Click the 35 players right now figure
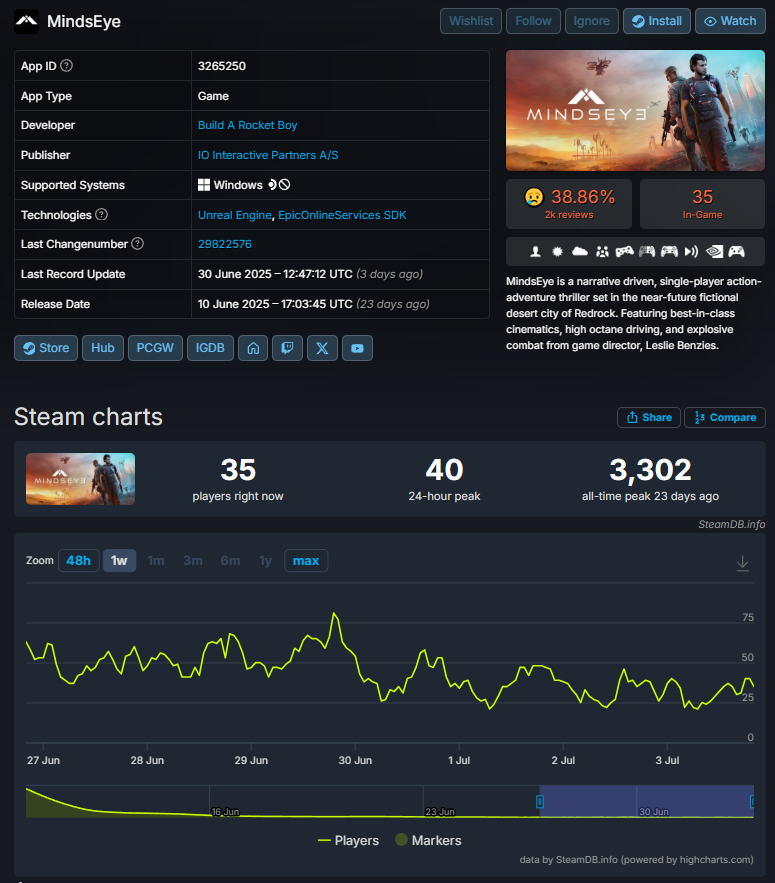 coord(238,470)
